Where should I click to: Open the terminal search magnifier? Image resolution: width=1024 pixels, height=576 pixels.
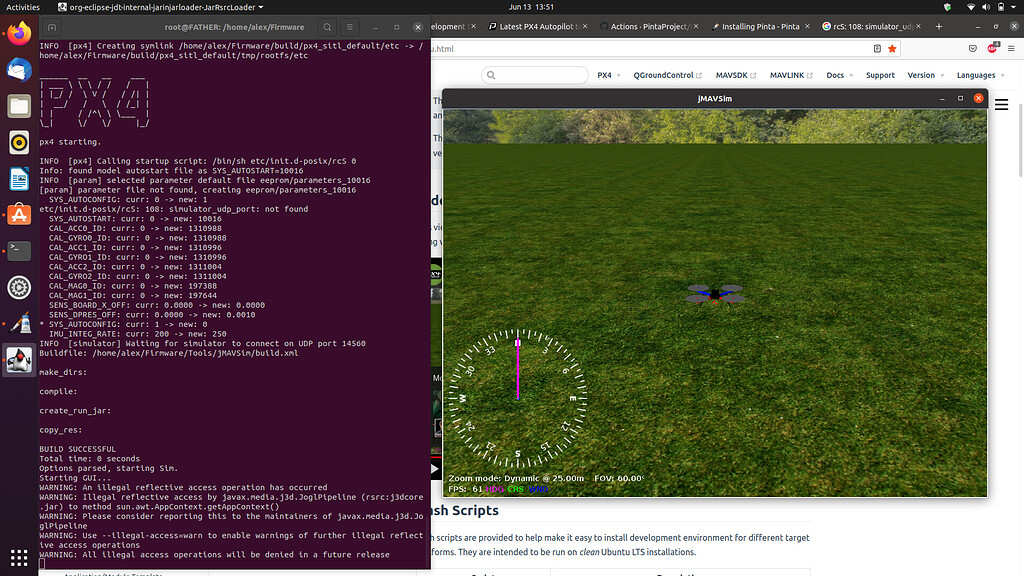click(x=326, y=27)
